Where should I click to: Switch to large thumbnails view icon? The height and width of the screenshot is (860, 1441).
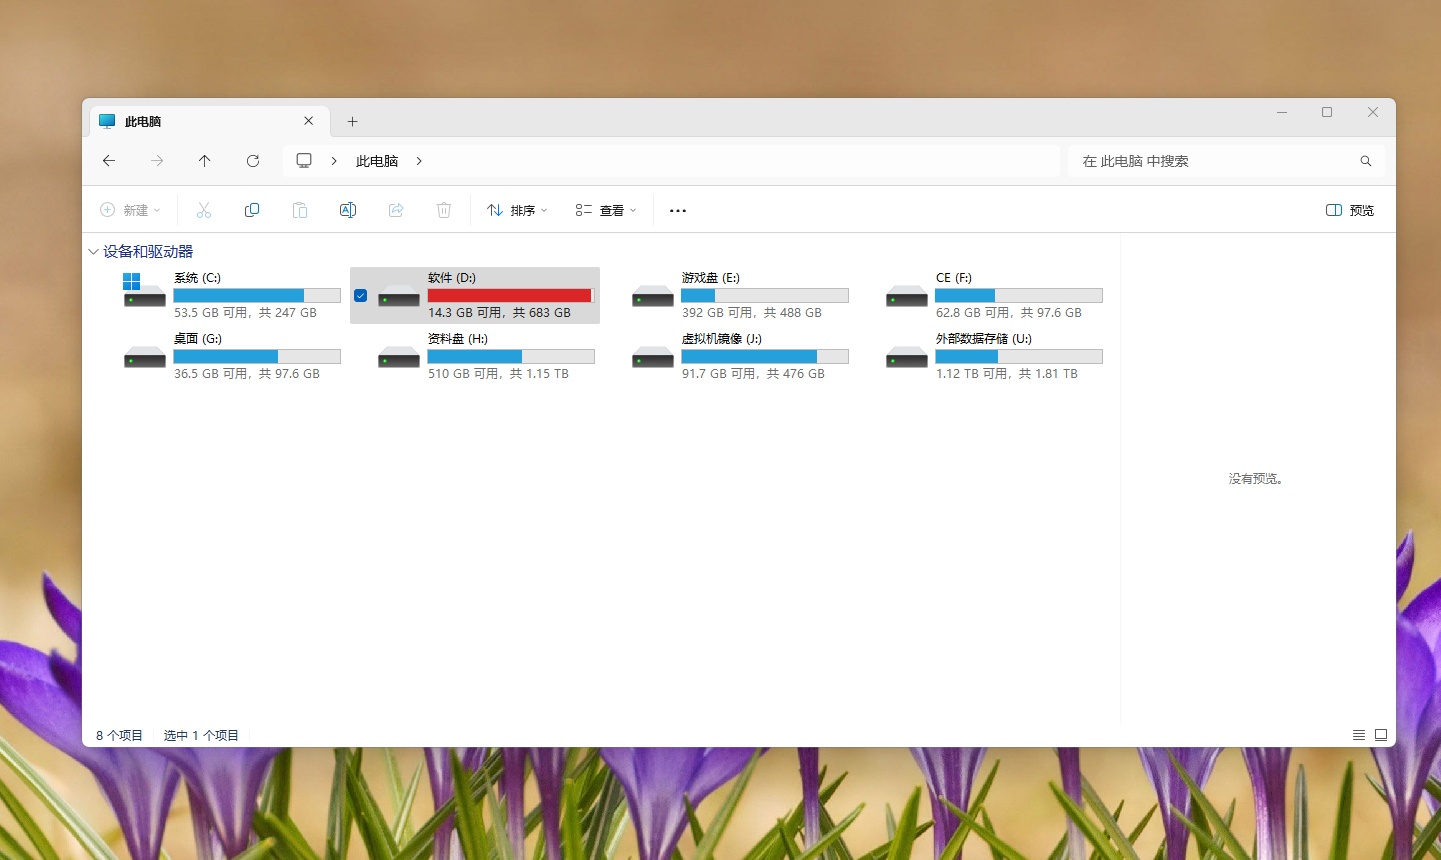(1381, 735)
